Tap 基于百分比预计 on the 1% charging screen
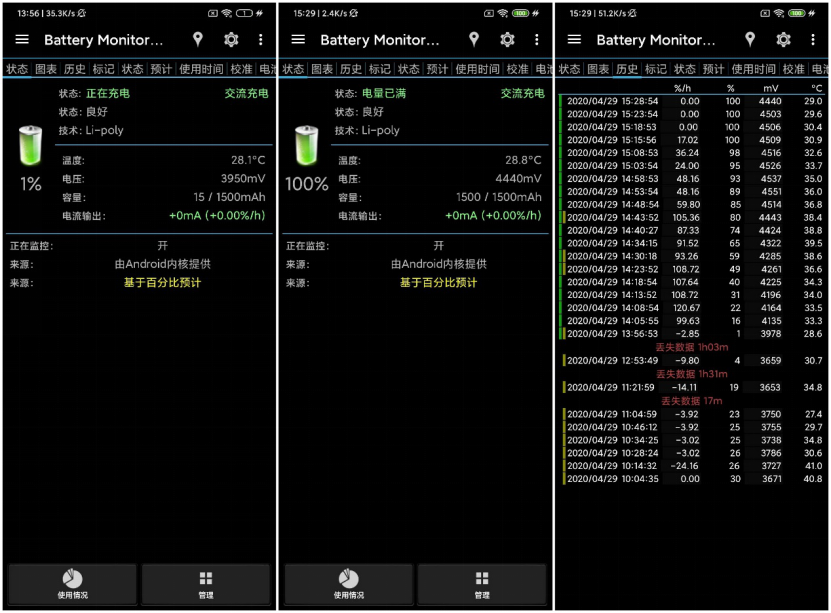The width and height of the screenshot is (831, 613). (162, 283)
